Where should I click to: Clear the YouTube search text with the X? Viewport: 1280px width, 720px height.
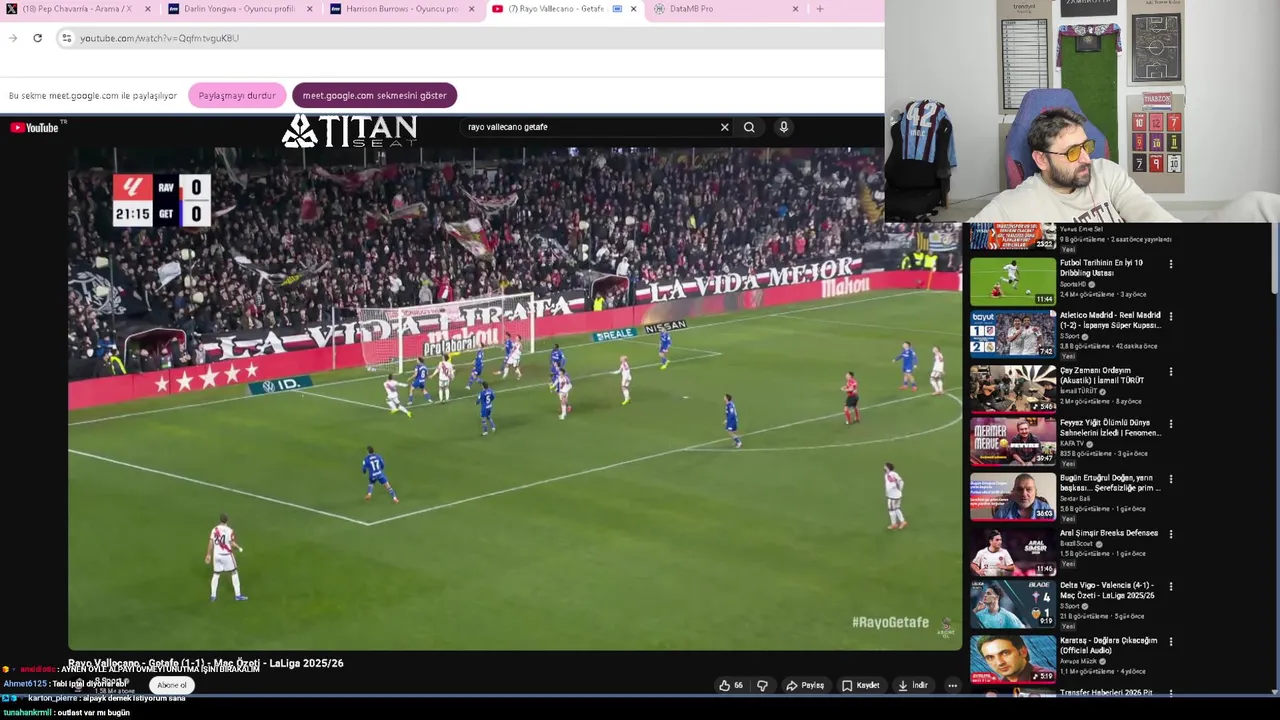click(725, 127)
